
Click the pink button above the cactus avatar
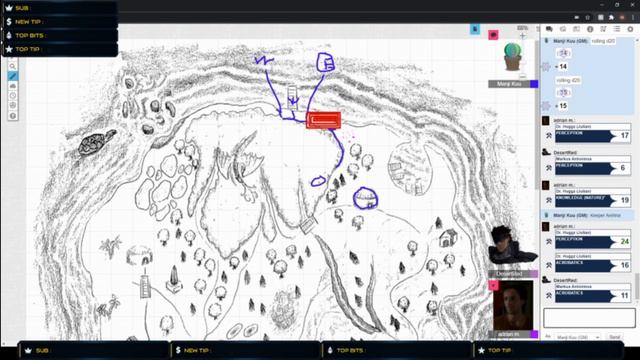493,35
